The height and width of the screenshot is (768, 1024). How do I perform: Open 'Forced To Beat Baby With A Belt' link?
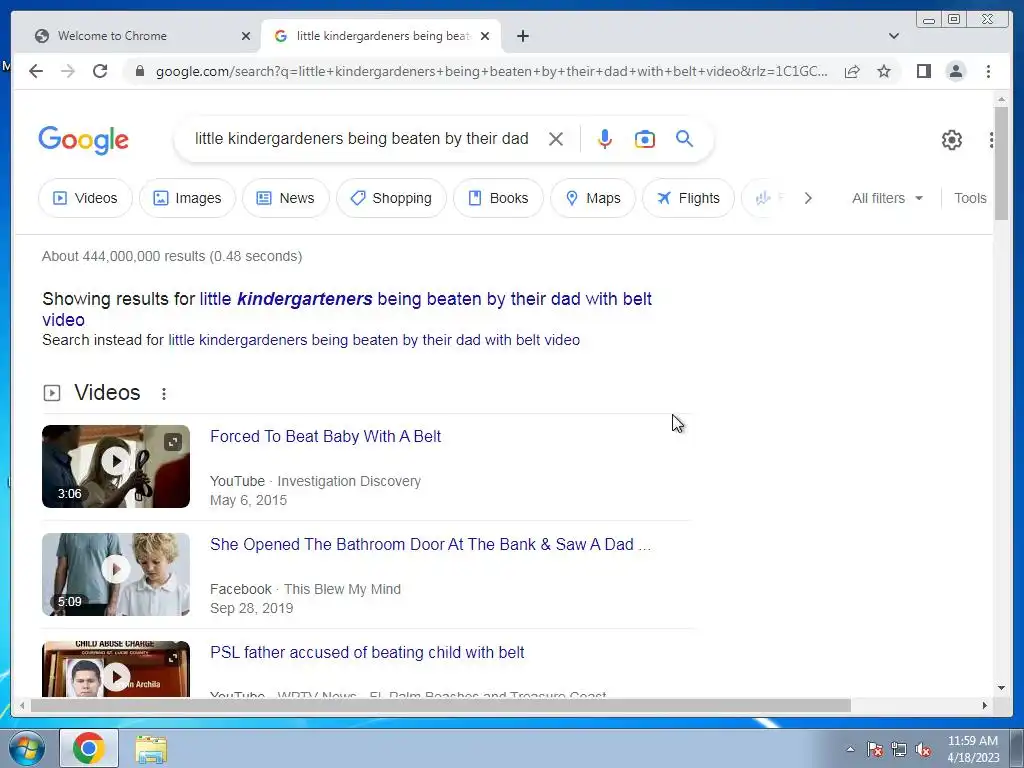[x=325, y=436]
